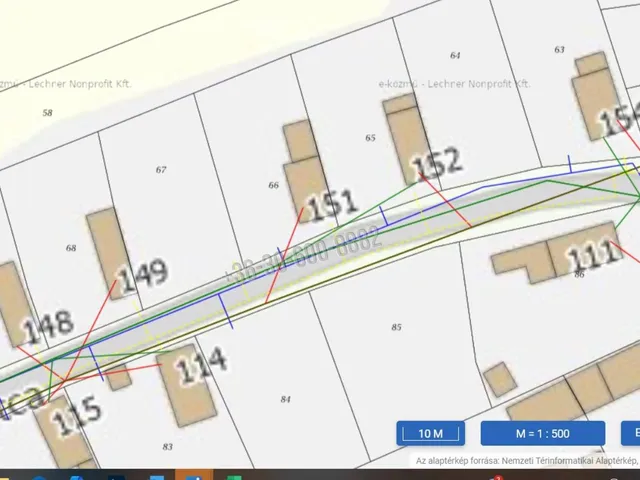
Task: Select house number 148 label
Action: pos(46,323)
